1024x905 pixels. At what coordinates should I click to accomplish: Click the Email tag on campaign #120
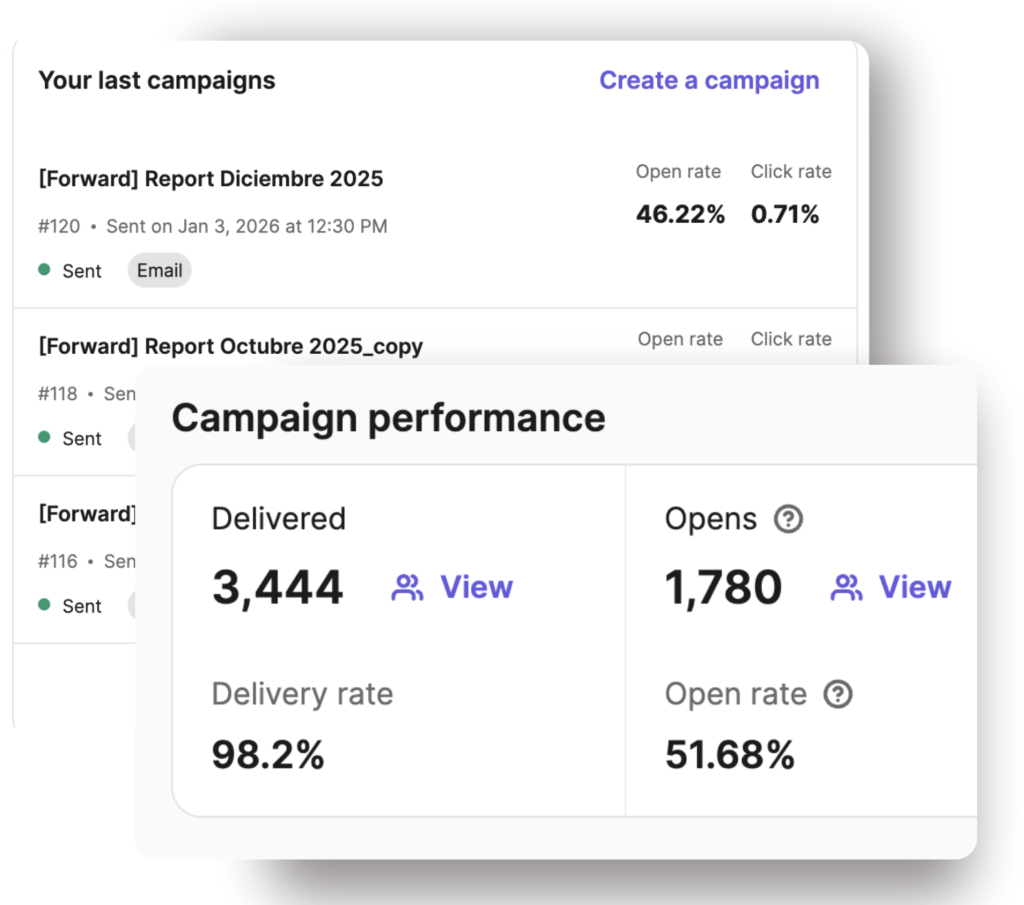coord(159,270)
